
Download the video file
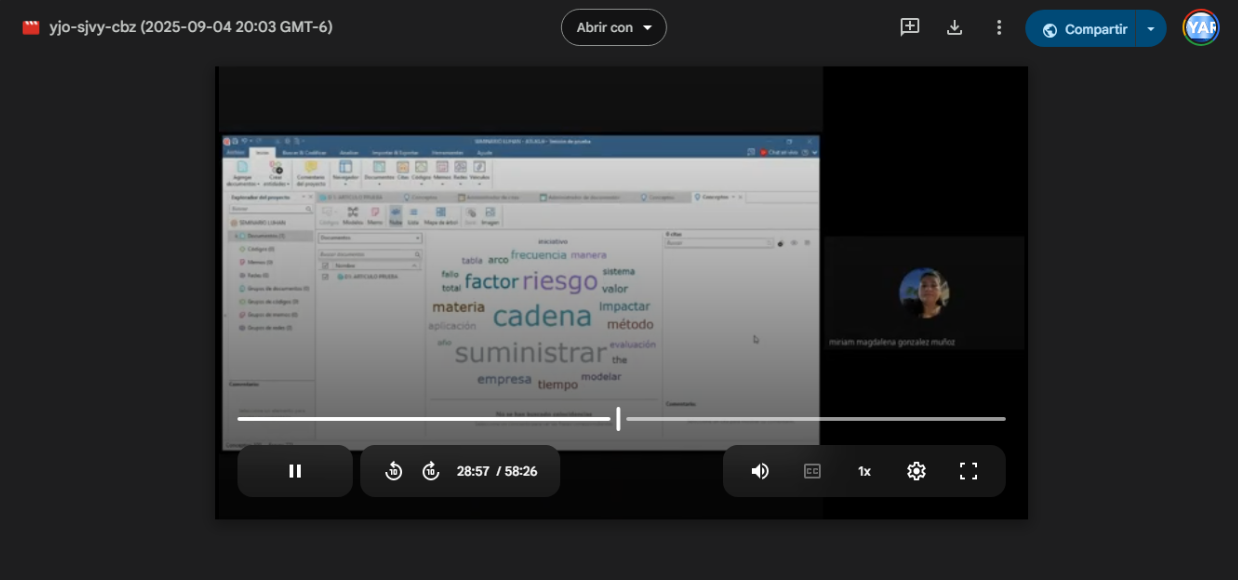(954, 28)
